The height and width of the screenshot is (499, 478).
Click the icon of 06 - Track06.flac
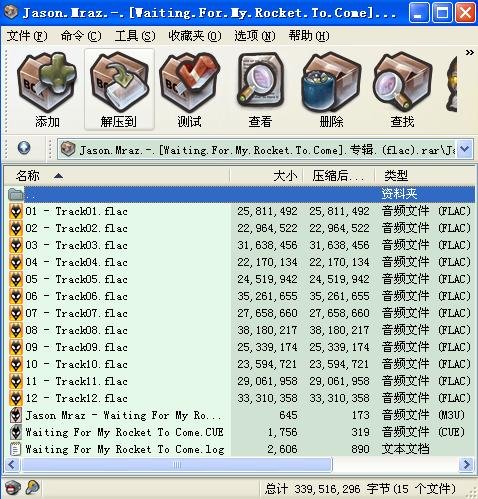pos(16,296)
